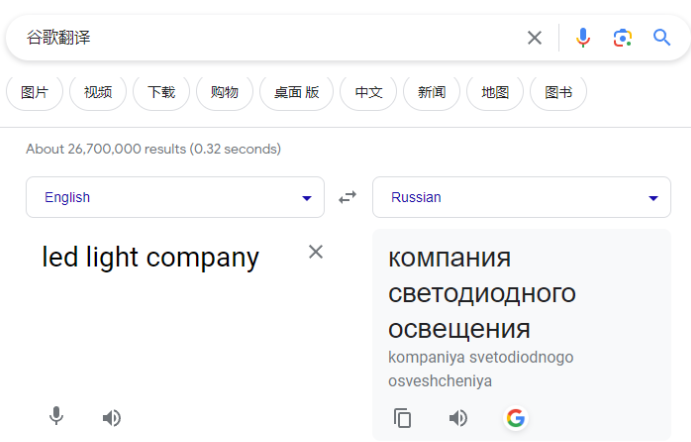Select the 购物 shopping filter
Image resolution: width=691 pixels, height=442 pixels.
tap(224, 93)
